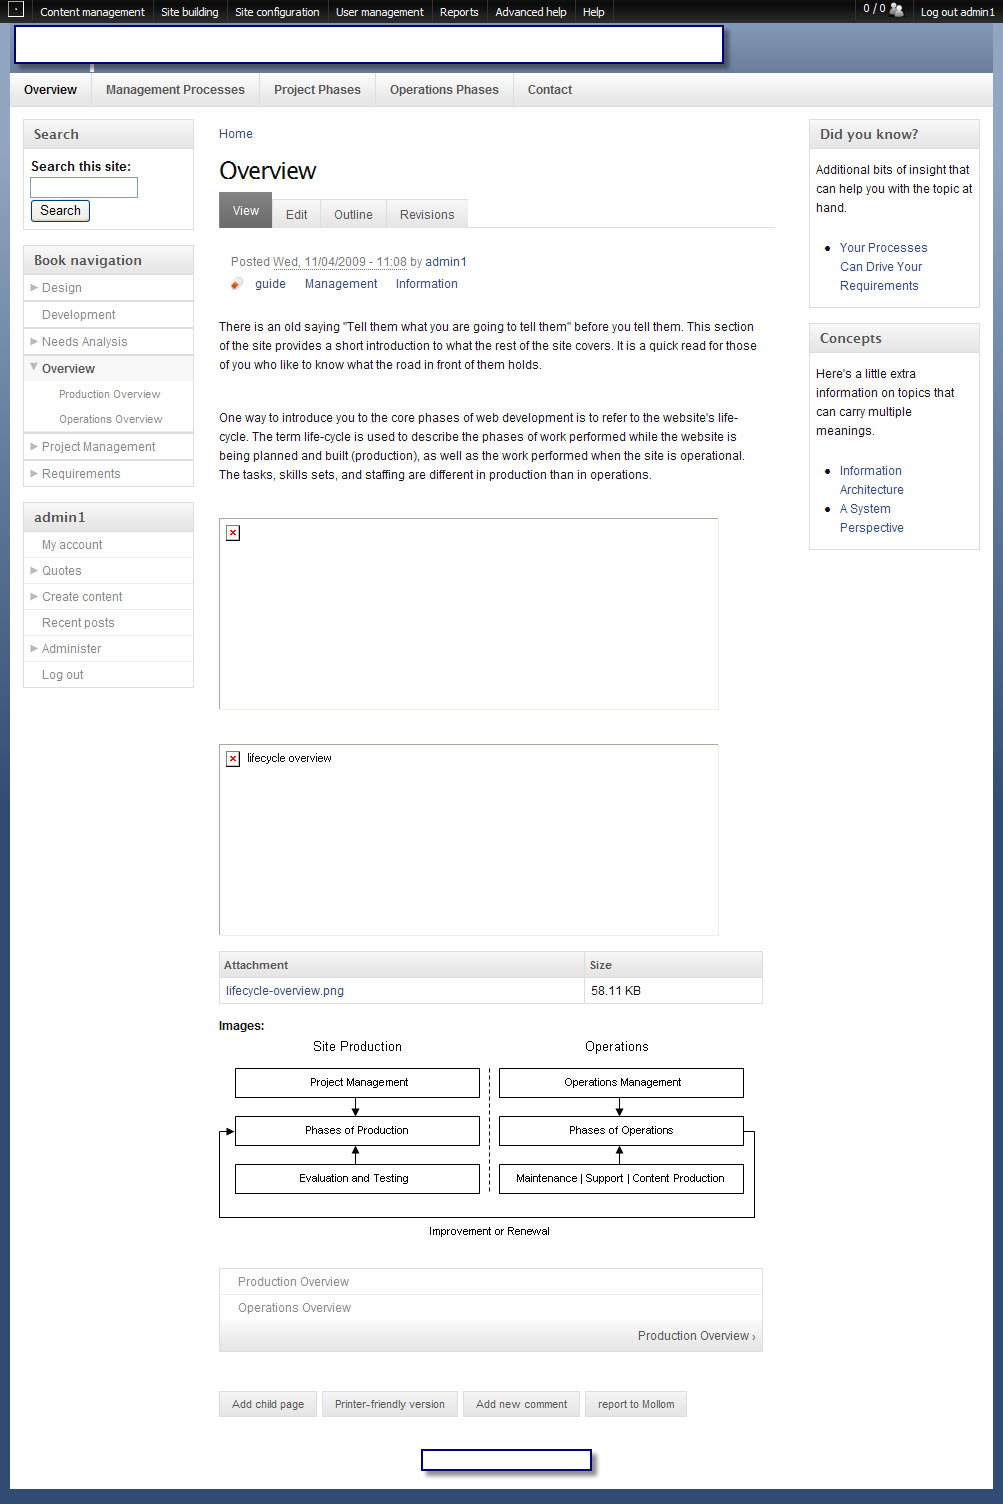Click the tag icon beside guide
The height and width of the screenshot is (1504, 1003).
click(x=236, y=284)
